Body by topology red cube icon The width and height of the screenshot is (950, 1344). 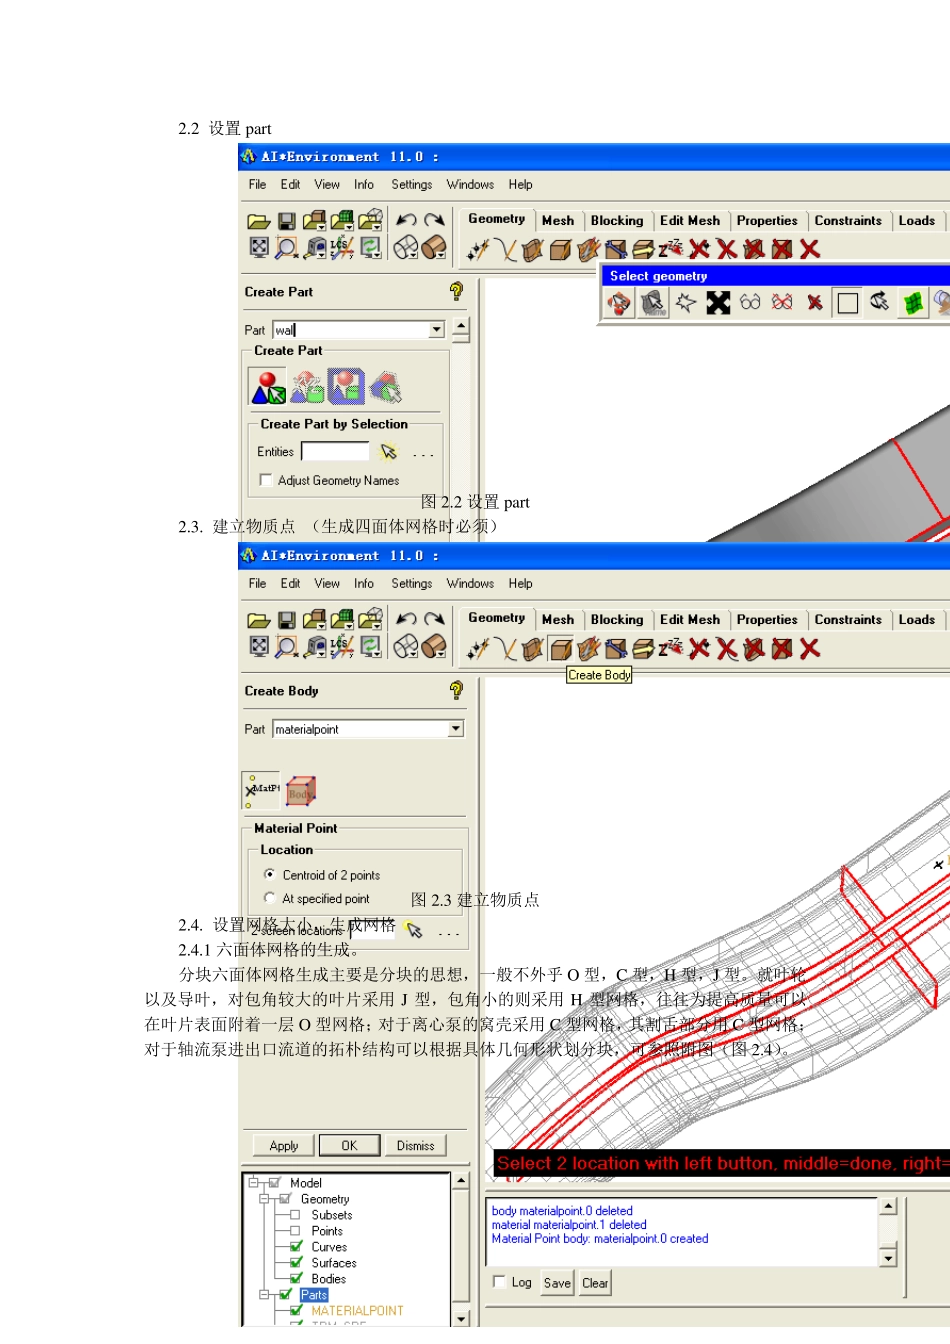pyautogui.click(x=301, y=791)
